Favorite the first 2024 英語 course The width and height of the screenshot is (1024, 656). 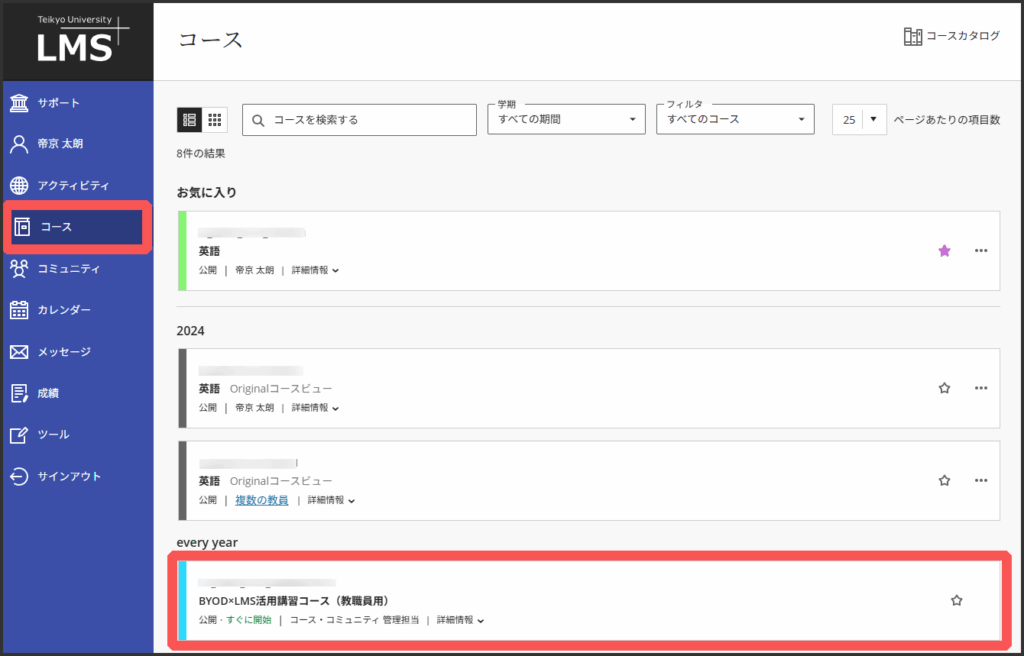944,388
